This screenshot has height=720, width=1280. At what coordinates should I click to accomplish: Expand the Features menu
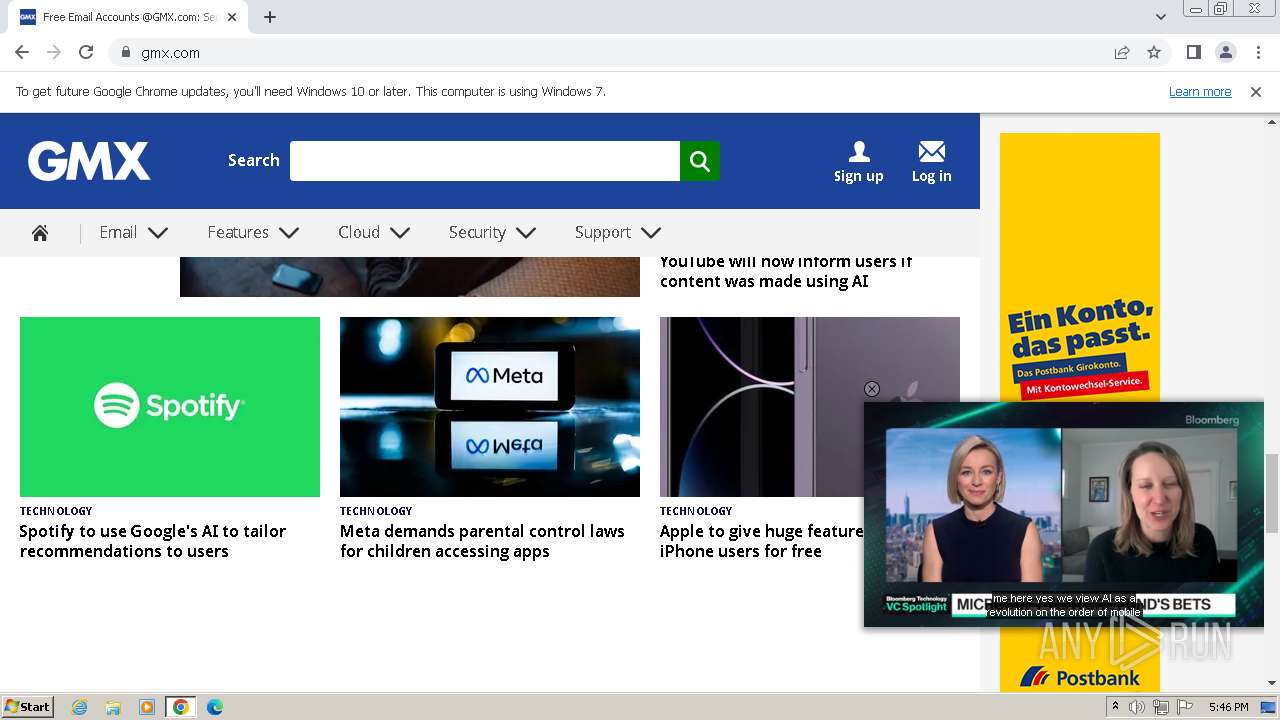pyautogui.click(x=253, y=233)
